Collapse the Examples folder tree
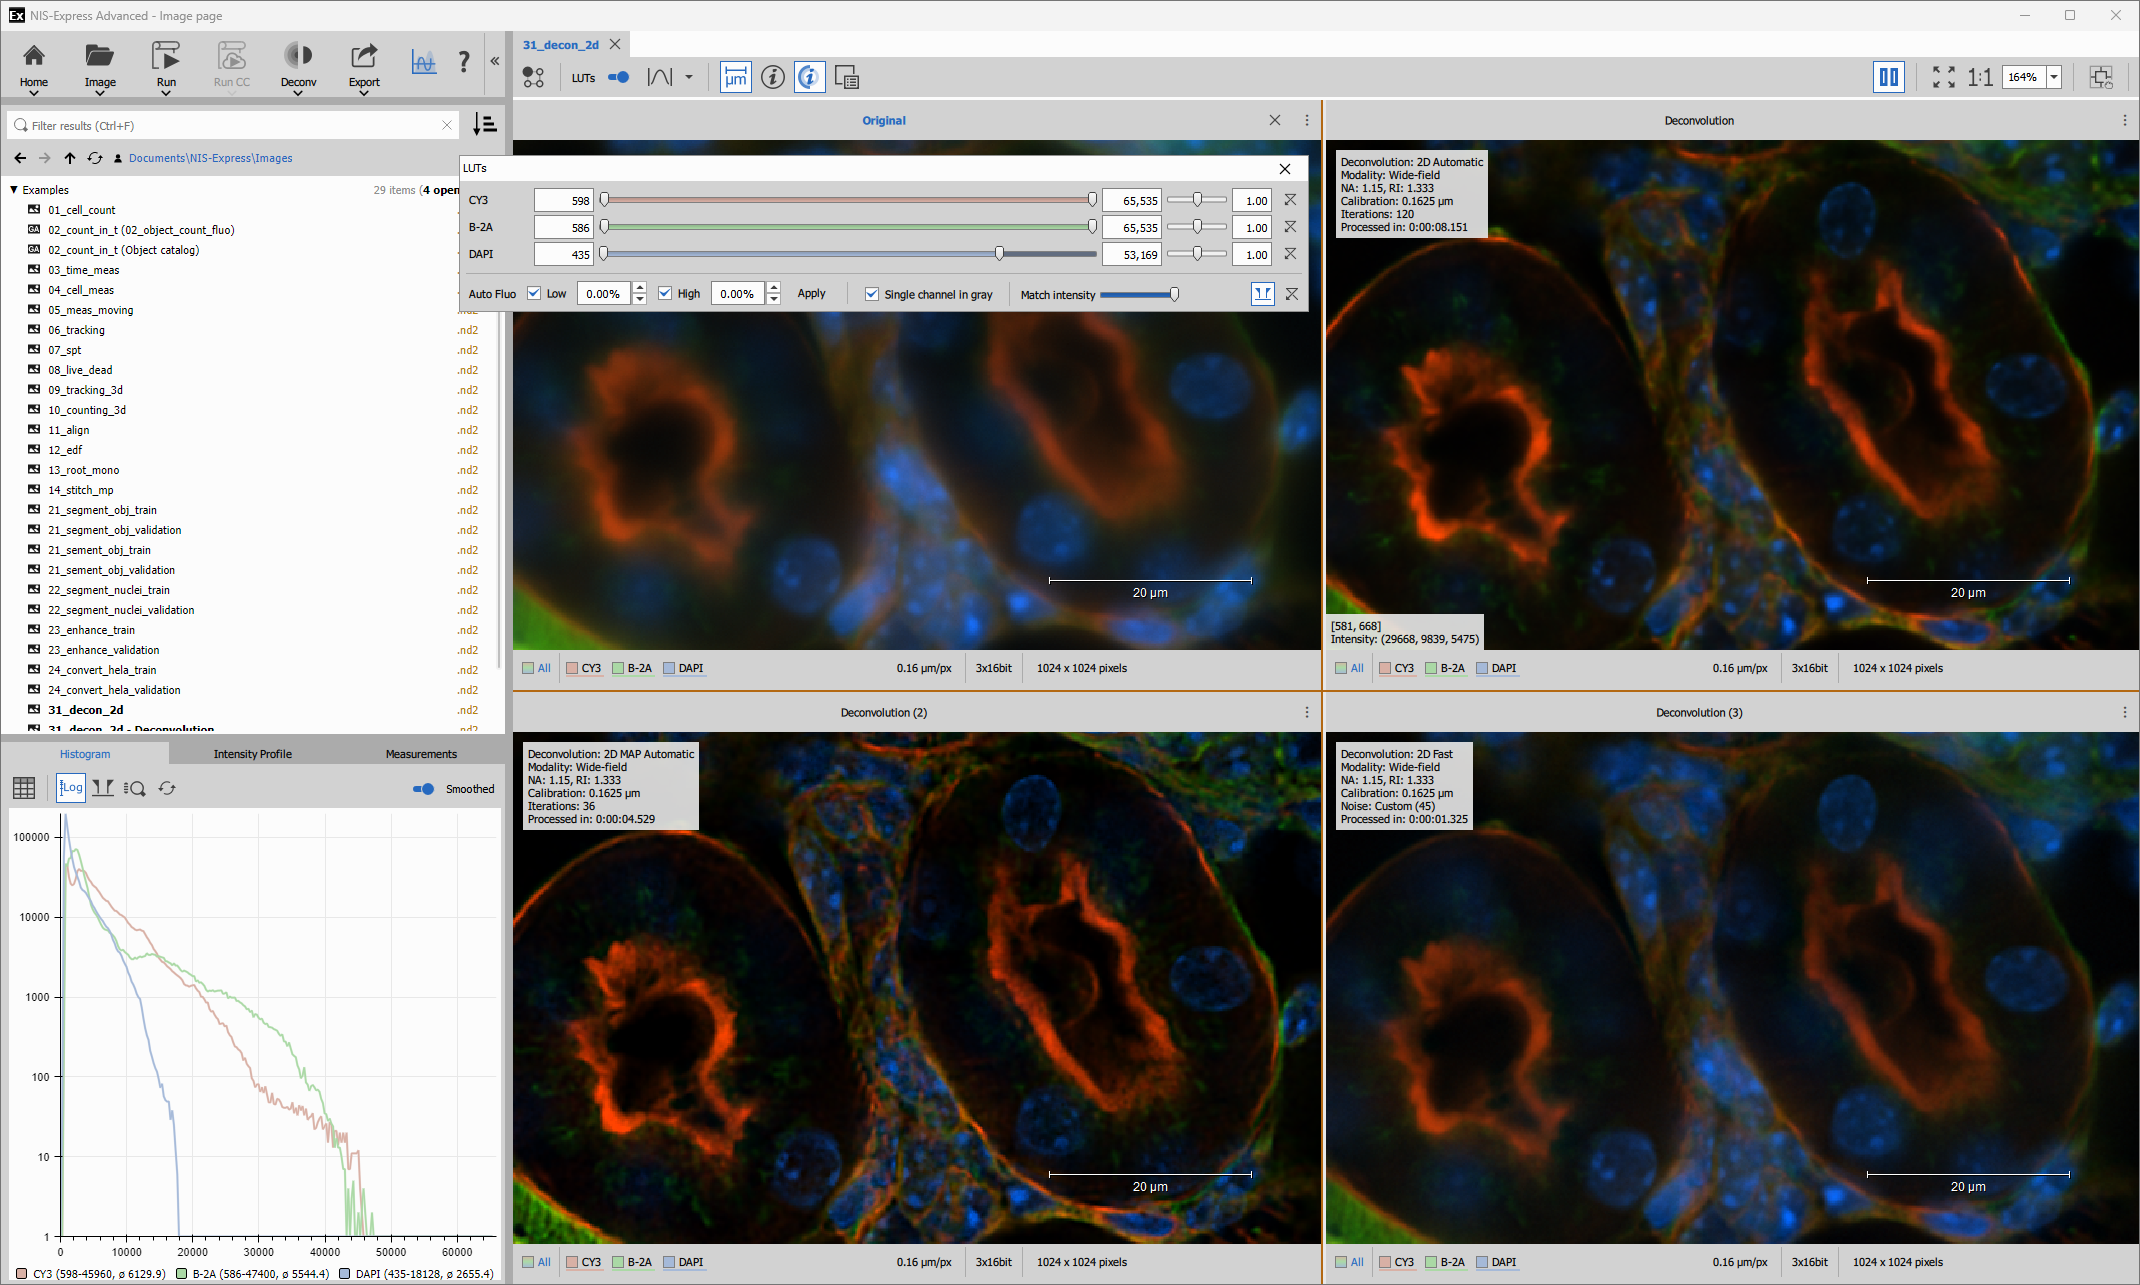The height and width of the screenshot is (1285, 2140). (x=13, y=189)
